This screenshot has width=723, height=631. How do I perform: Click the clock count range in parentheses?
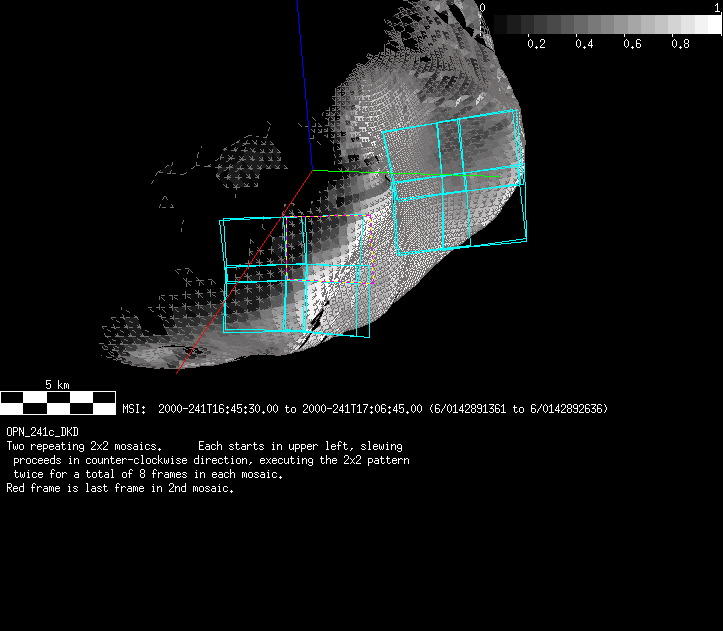pyautogui.click(x=518, y=409)
